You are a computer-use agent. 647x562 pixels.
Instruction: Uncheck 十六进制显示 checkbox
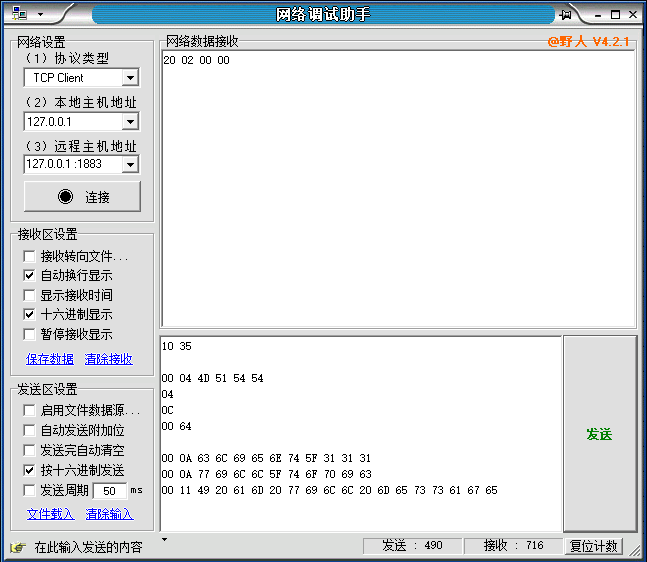pos(29,314)
